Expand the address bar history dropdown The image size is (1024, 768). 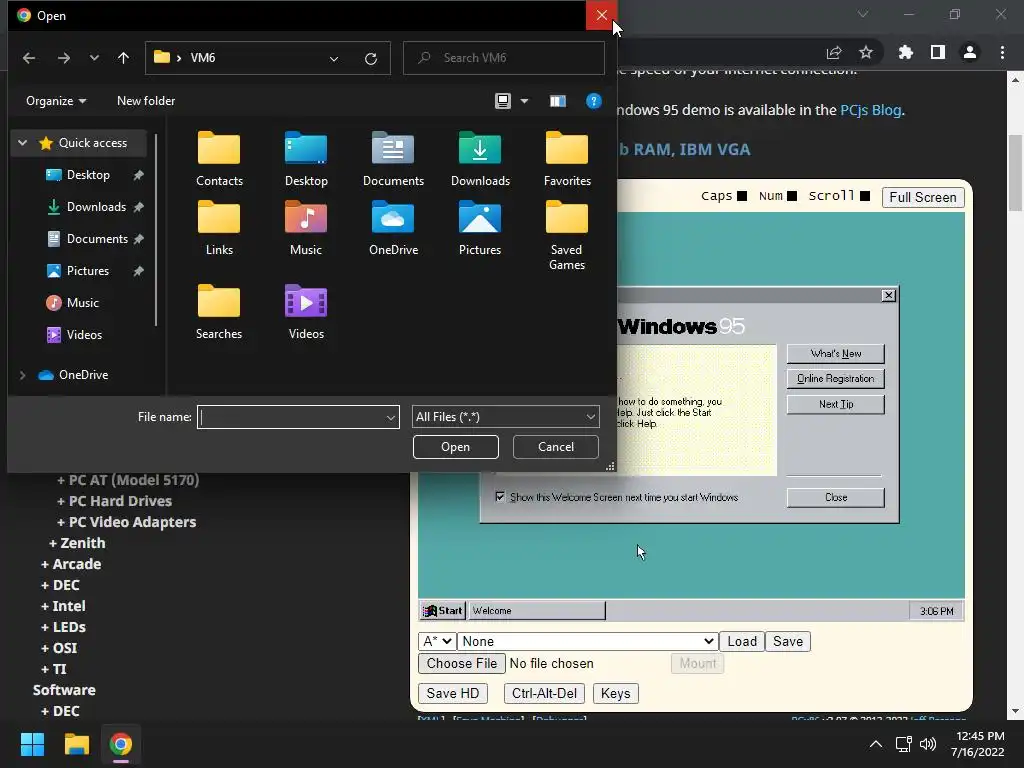click(334, 59)
